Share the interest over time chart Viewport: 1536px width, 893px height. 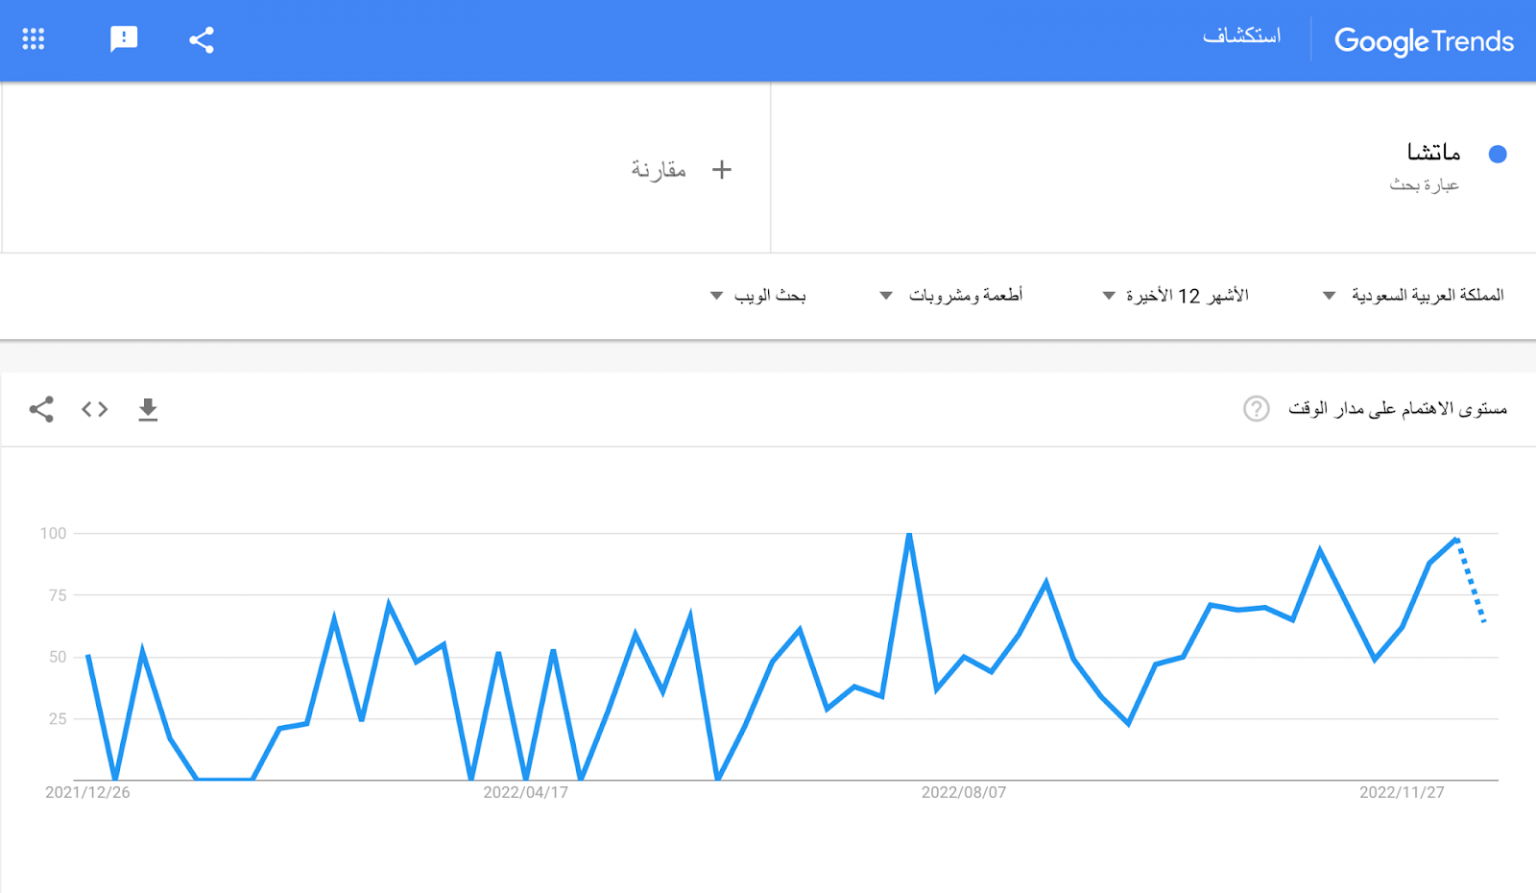point(41,409)
